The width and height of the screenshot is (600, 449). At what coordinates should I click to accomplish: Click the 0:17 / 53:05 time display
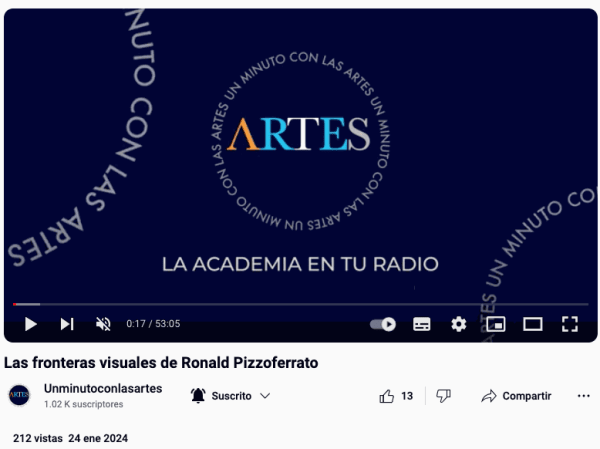pos(153,324)
